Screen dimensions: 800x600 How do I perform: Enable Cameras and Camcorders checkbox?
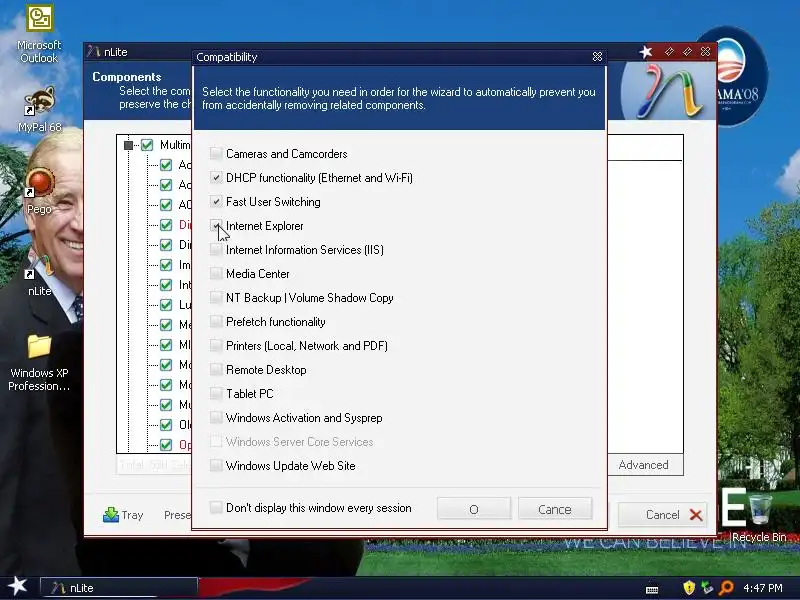pyautogui.click(x=216, y=154)
